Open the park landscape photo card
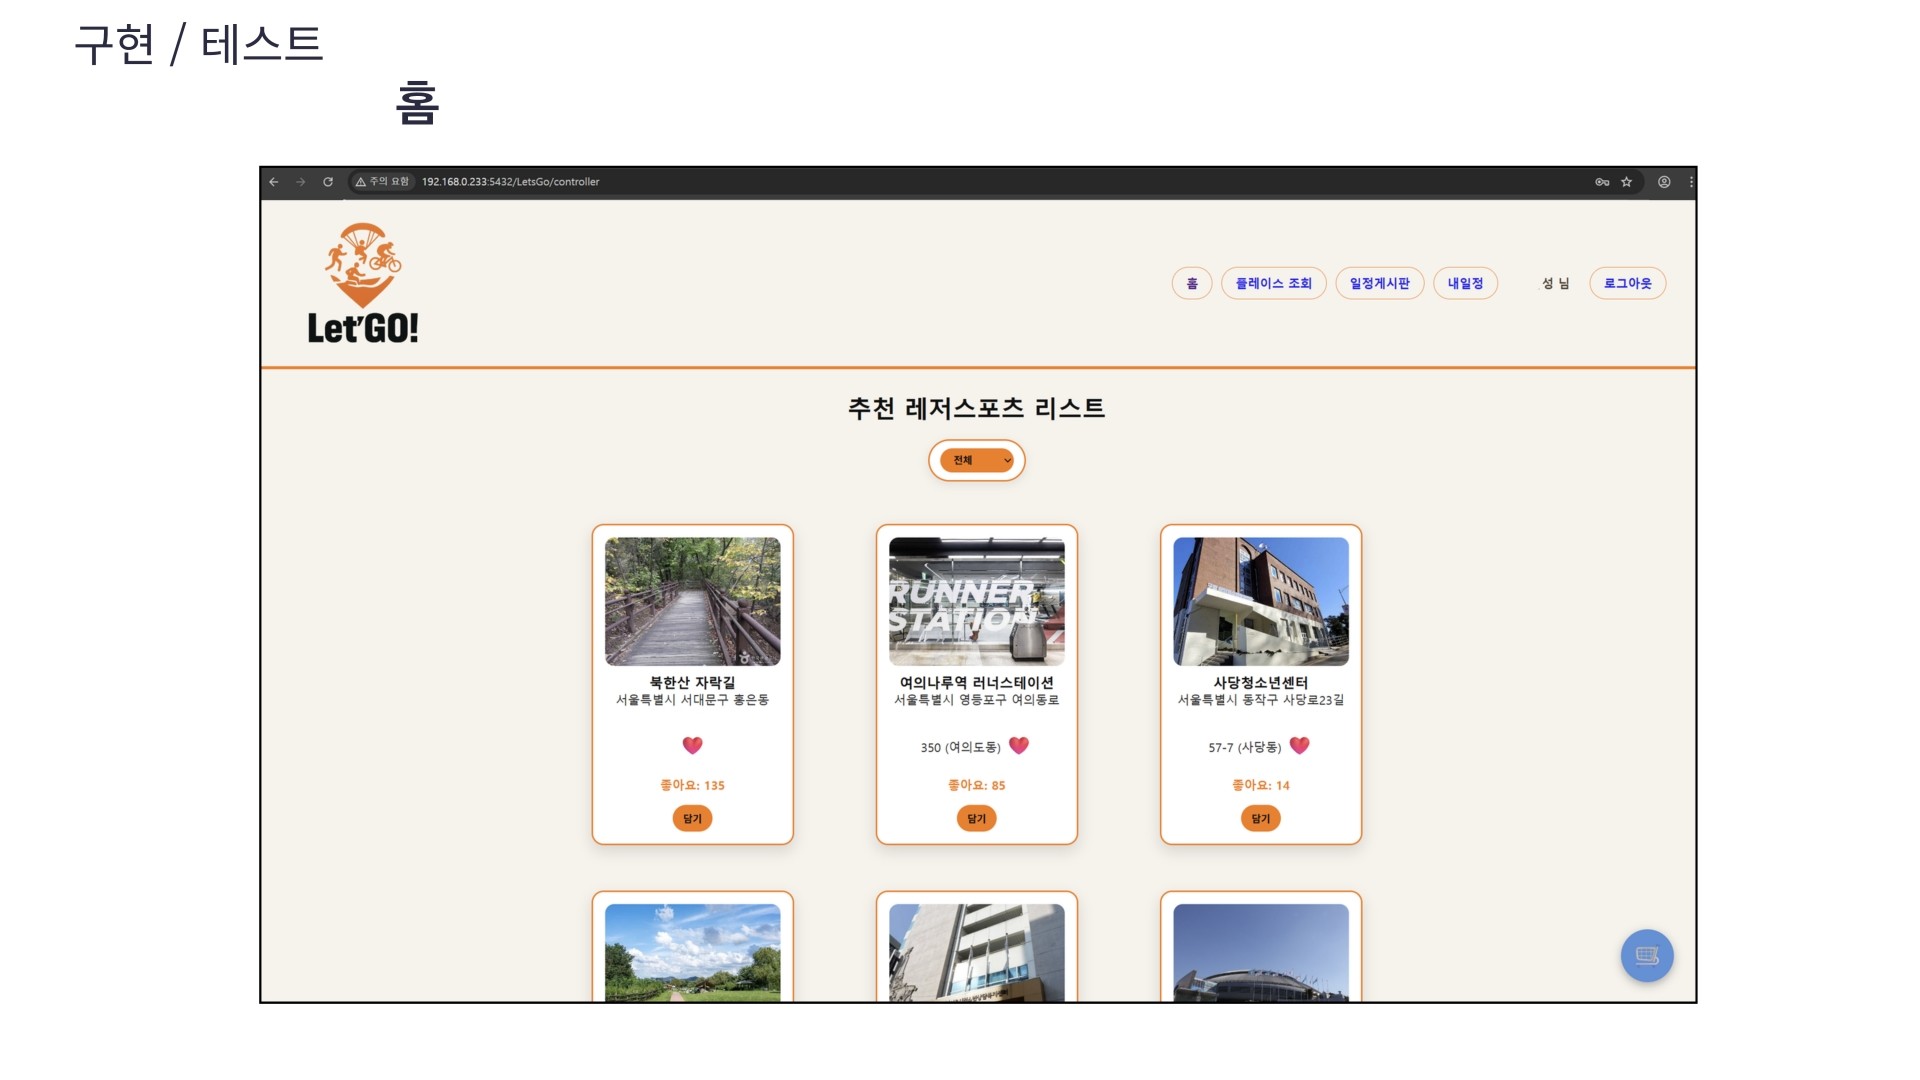Image resolution: width=1920 pixels, height=1080 pixels. point(693,952)
